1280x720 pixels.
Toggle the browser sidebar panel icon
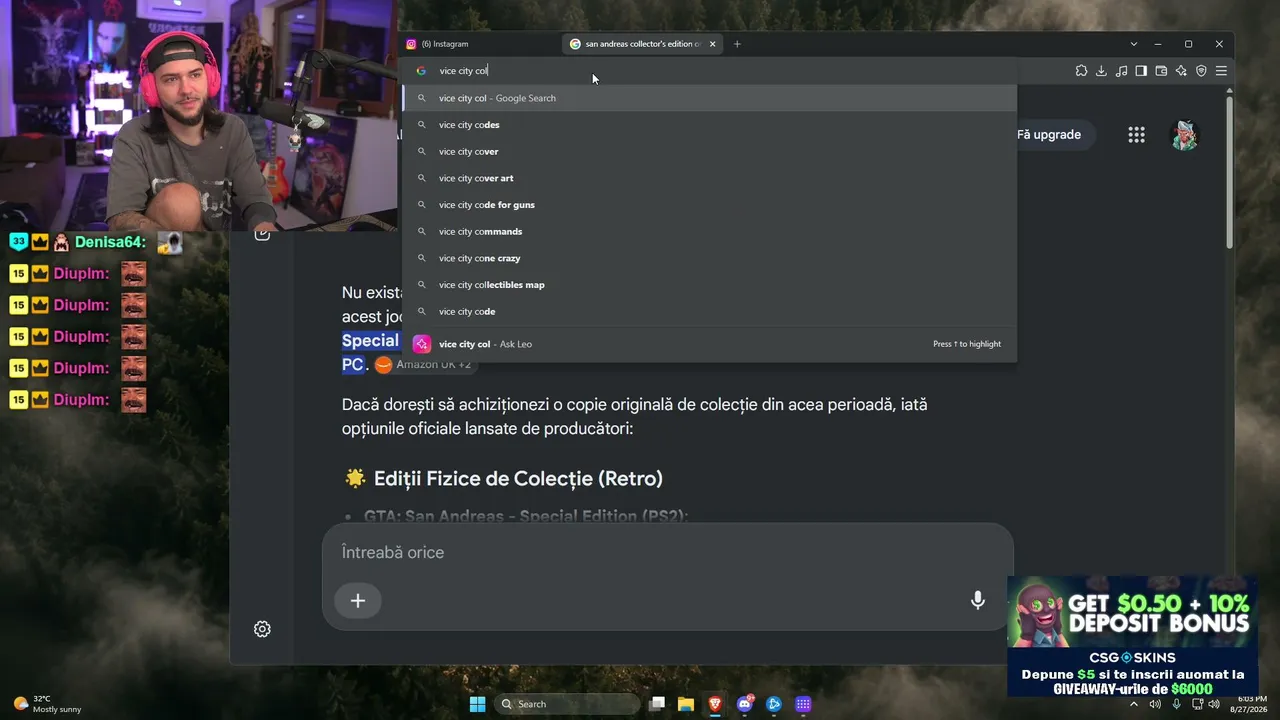(1141, 71)
